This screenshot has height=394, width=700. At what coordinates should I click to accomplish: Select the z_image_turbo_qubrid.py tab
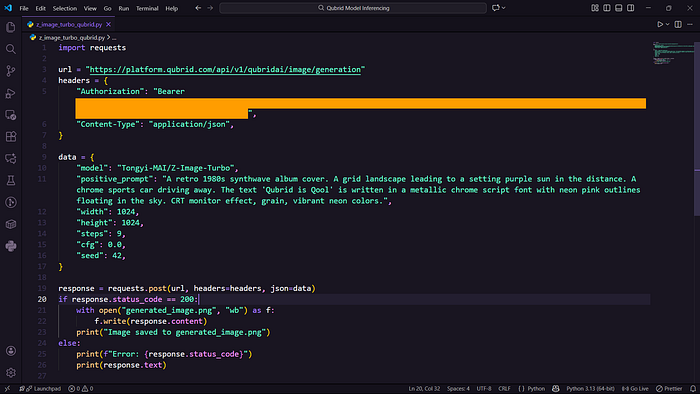click(x=69, y=25)
